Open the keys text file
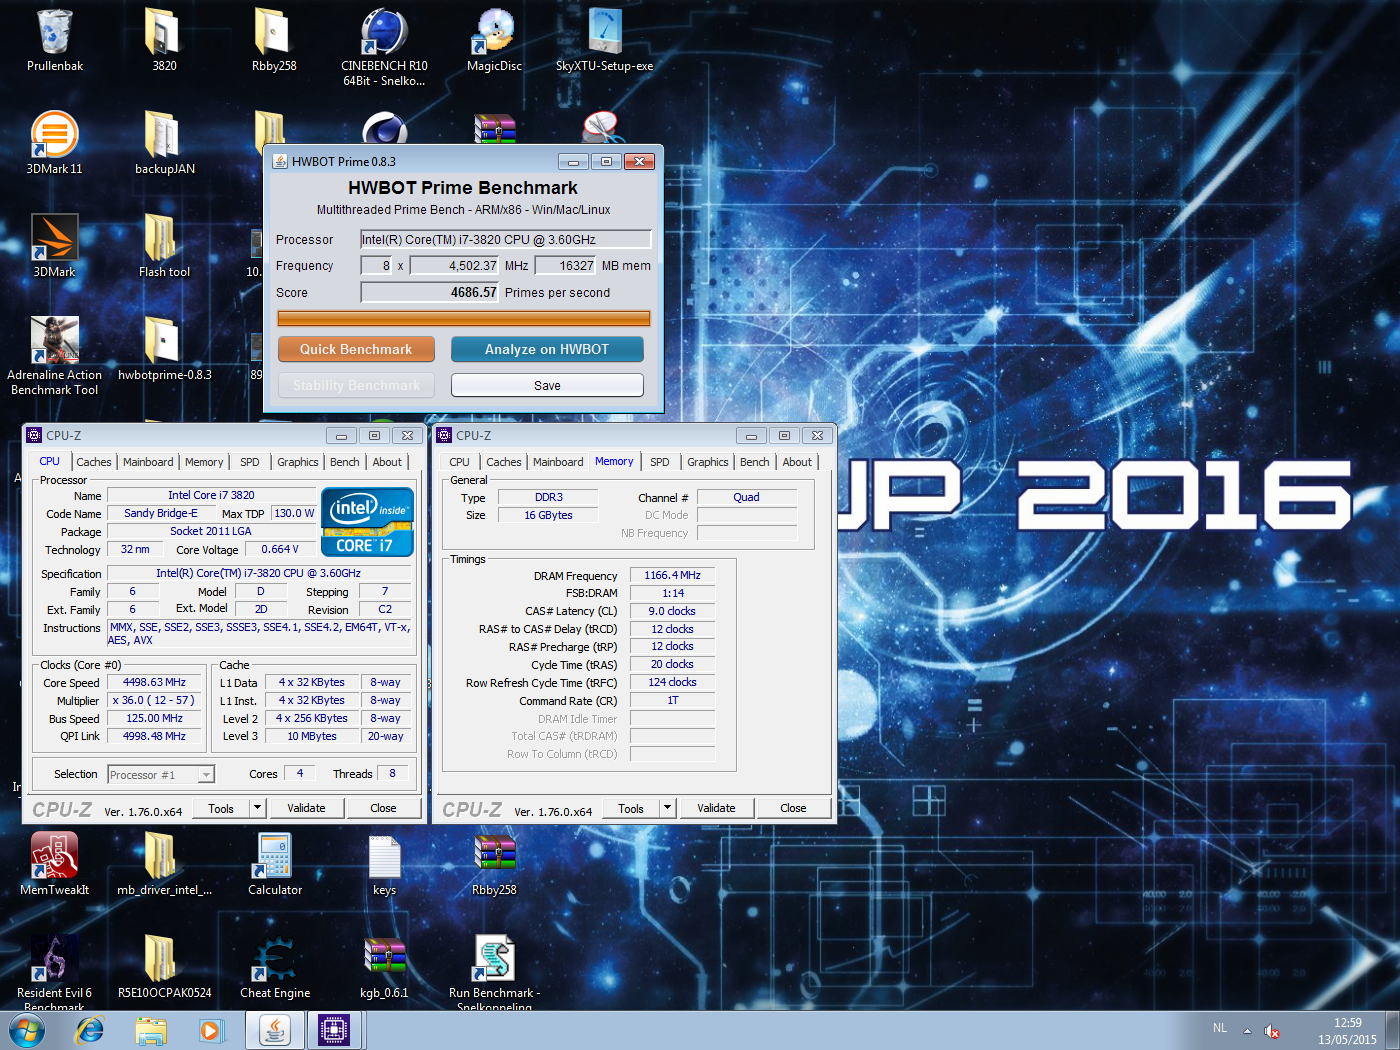The width and height of the screenshot is (1400, 1050). 384,864
